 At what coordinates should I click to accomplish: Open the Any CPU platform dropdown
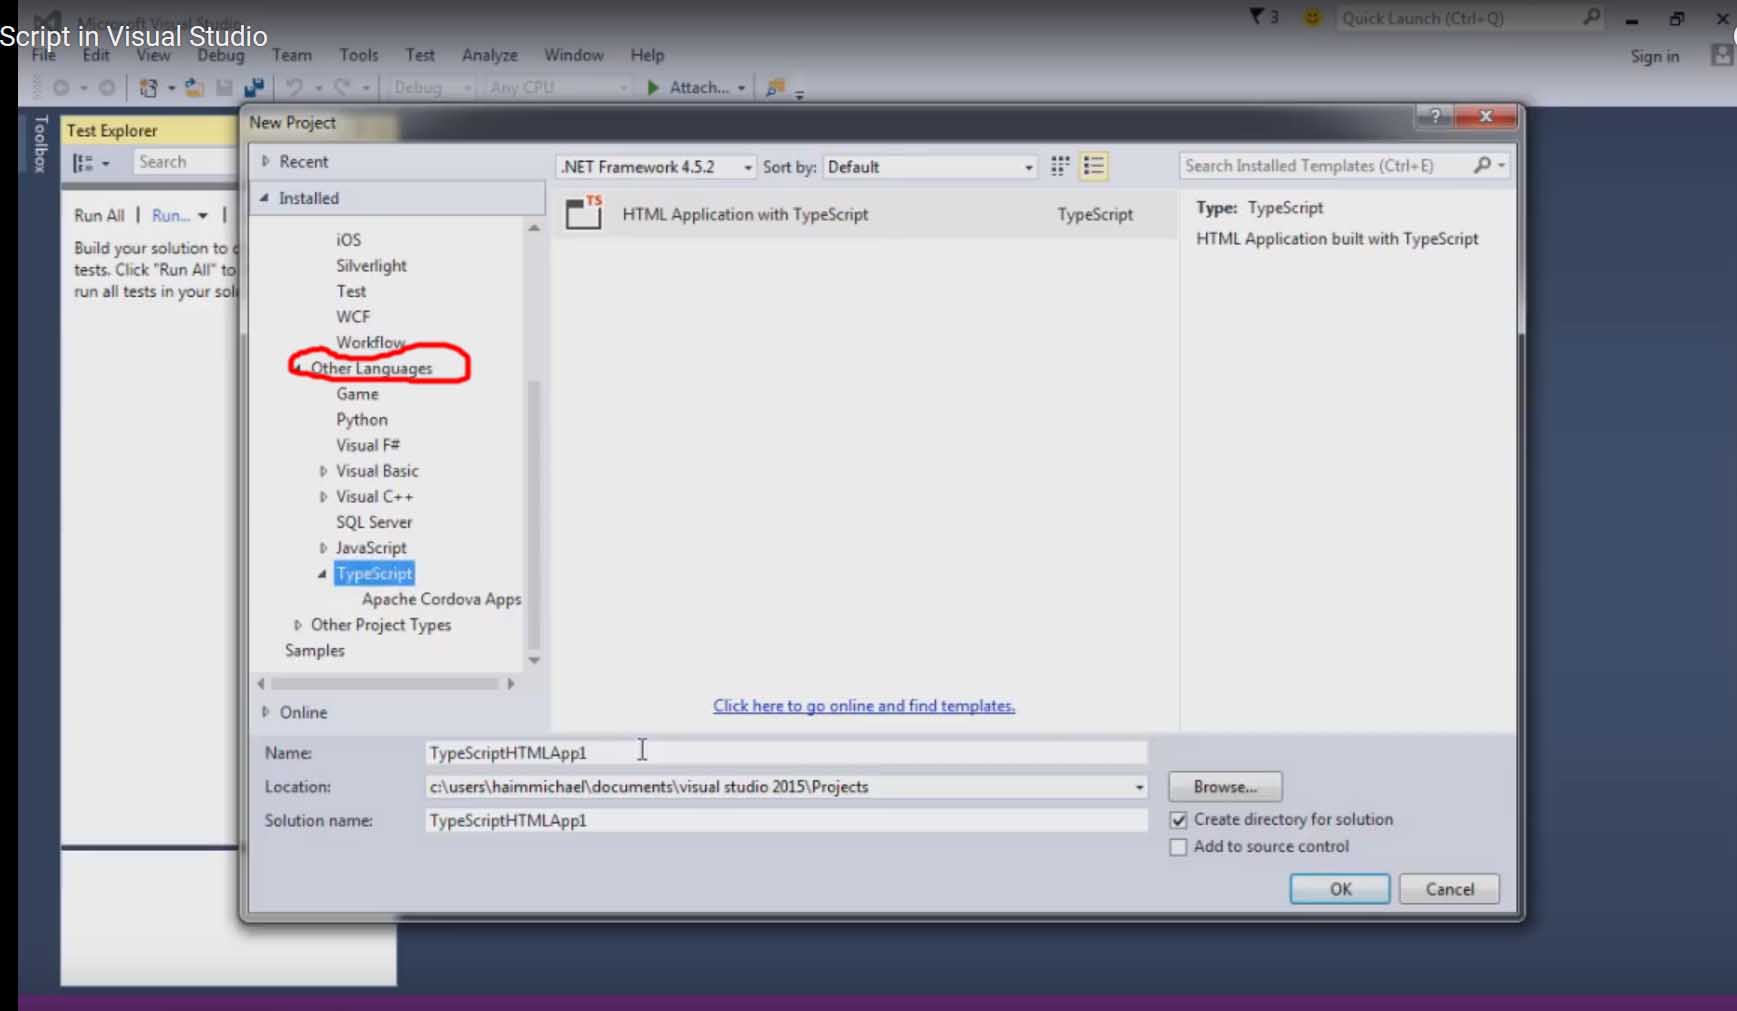(558, 88)
